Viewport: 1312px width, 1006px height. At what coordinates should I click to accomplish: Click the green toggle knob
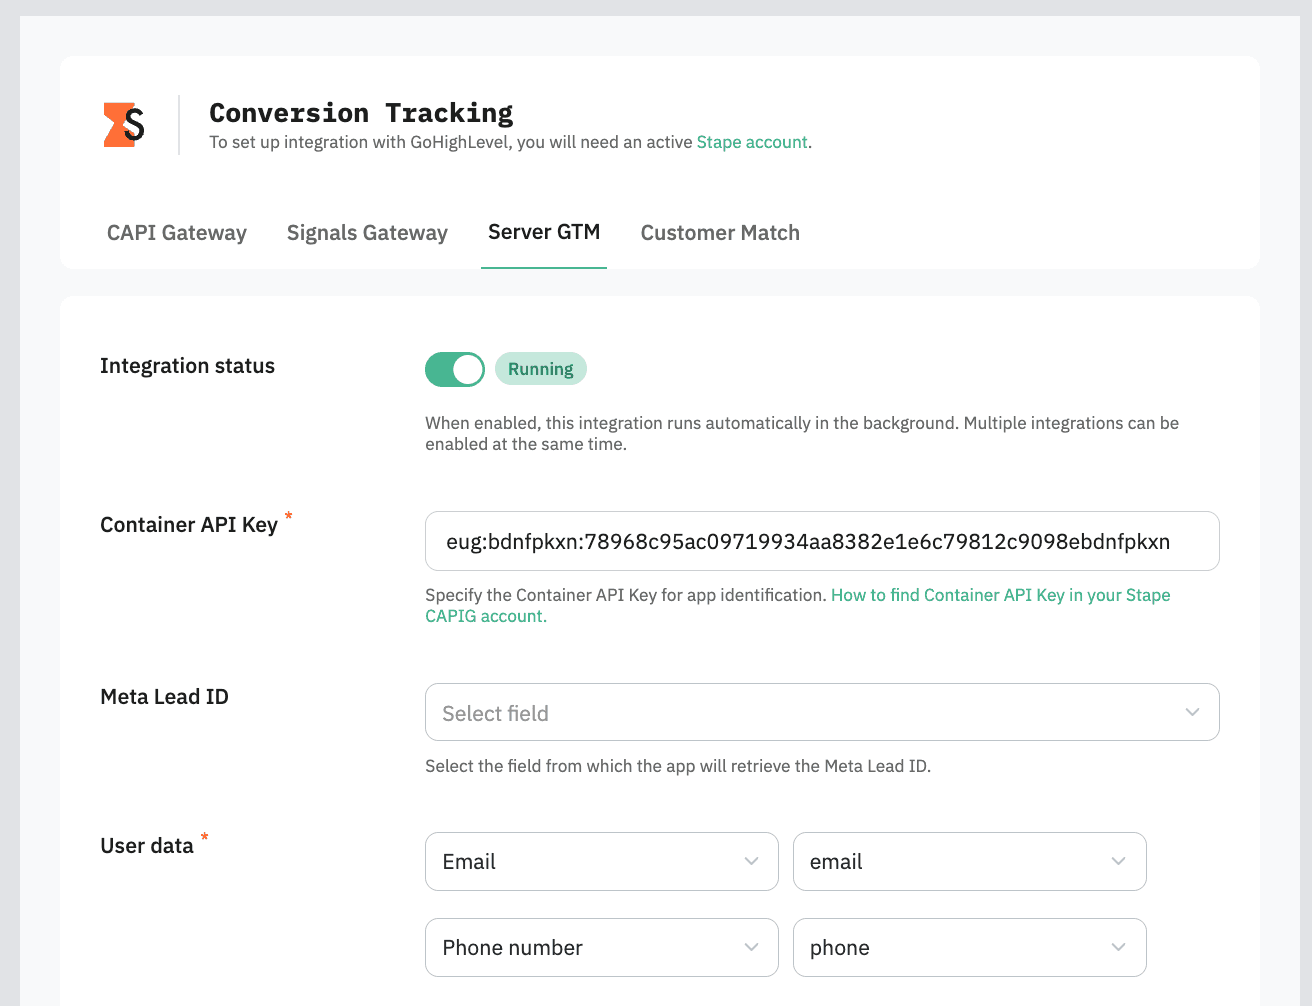467,369
